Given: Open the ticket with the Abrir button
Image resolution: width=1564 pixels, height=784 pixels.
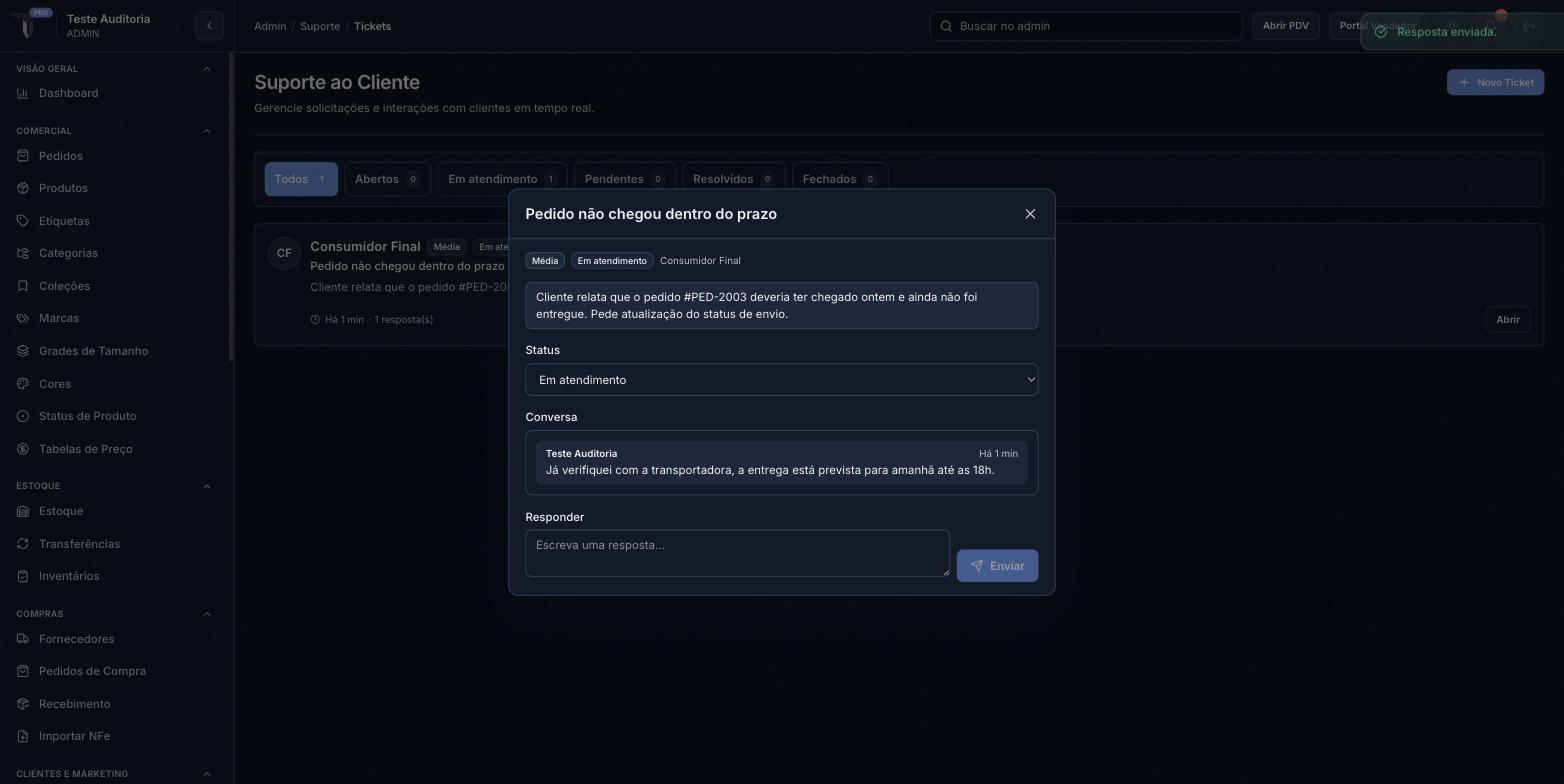Looking at the screenshot, I should click(x=1508, y=320).
